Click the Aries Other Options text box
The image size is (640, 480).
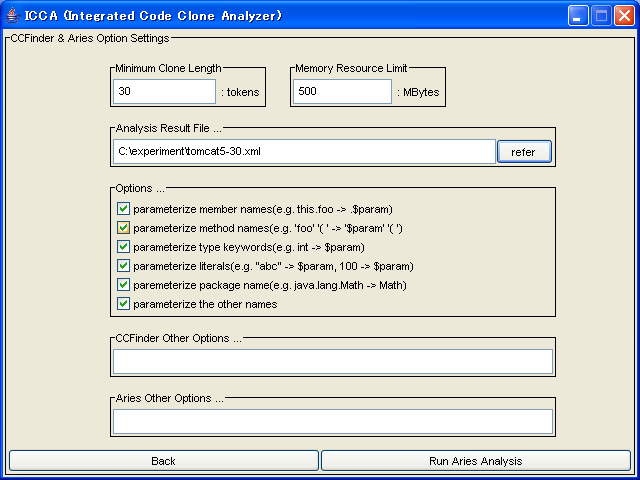(x=332, y=421)
